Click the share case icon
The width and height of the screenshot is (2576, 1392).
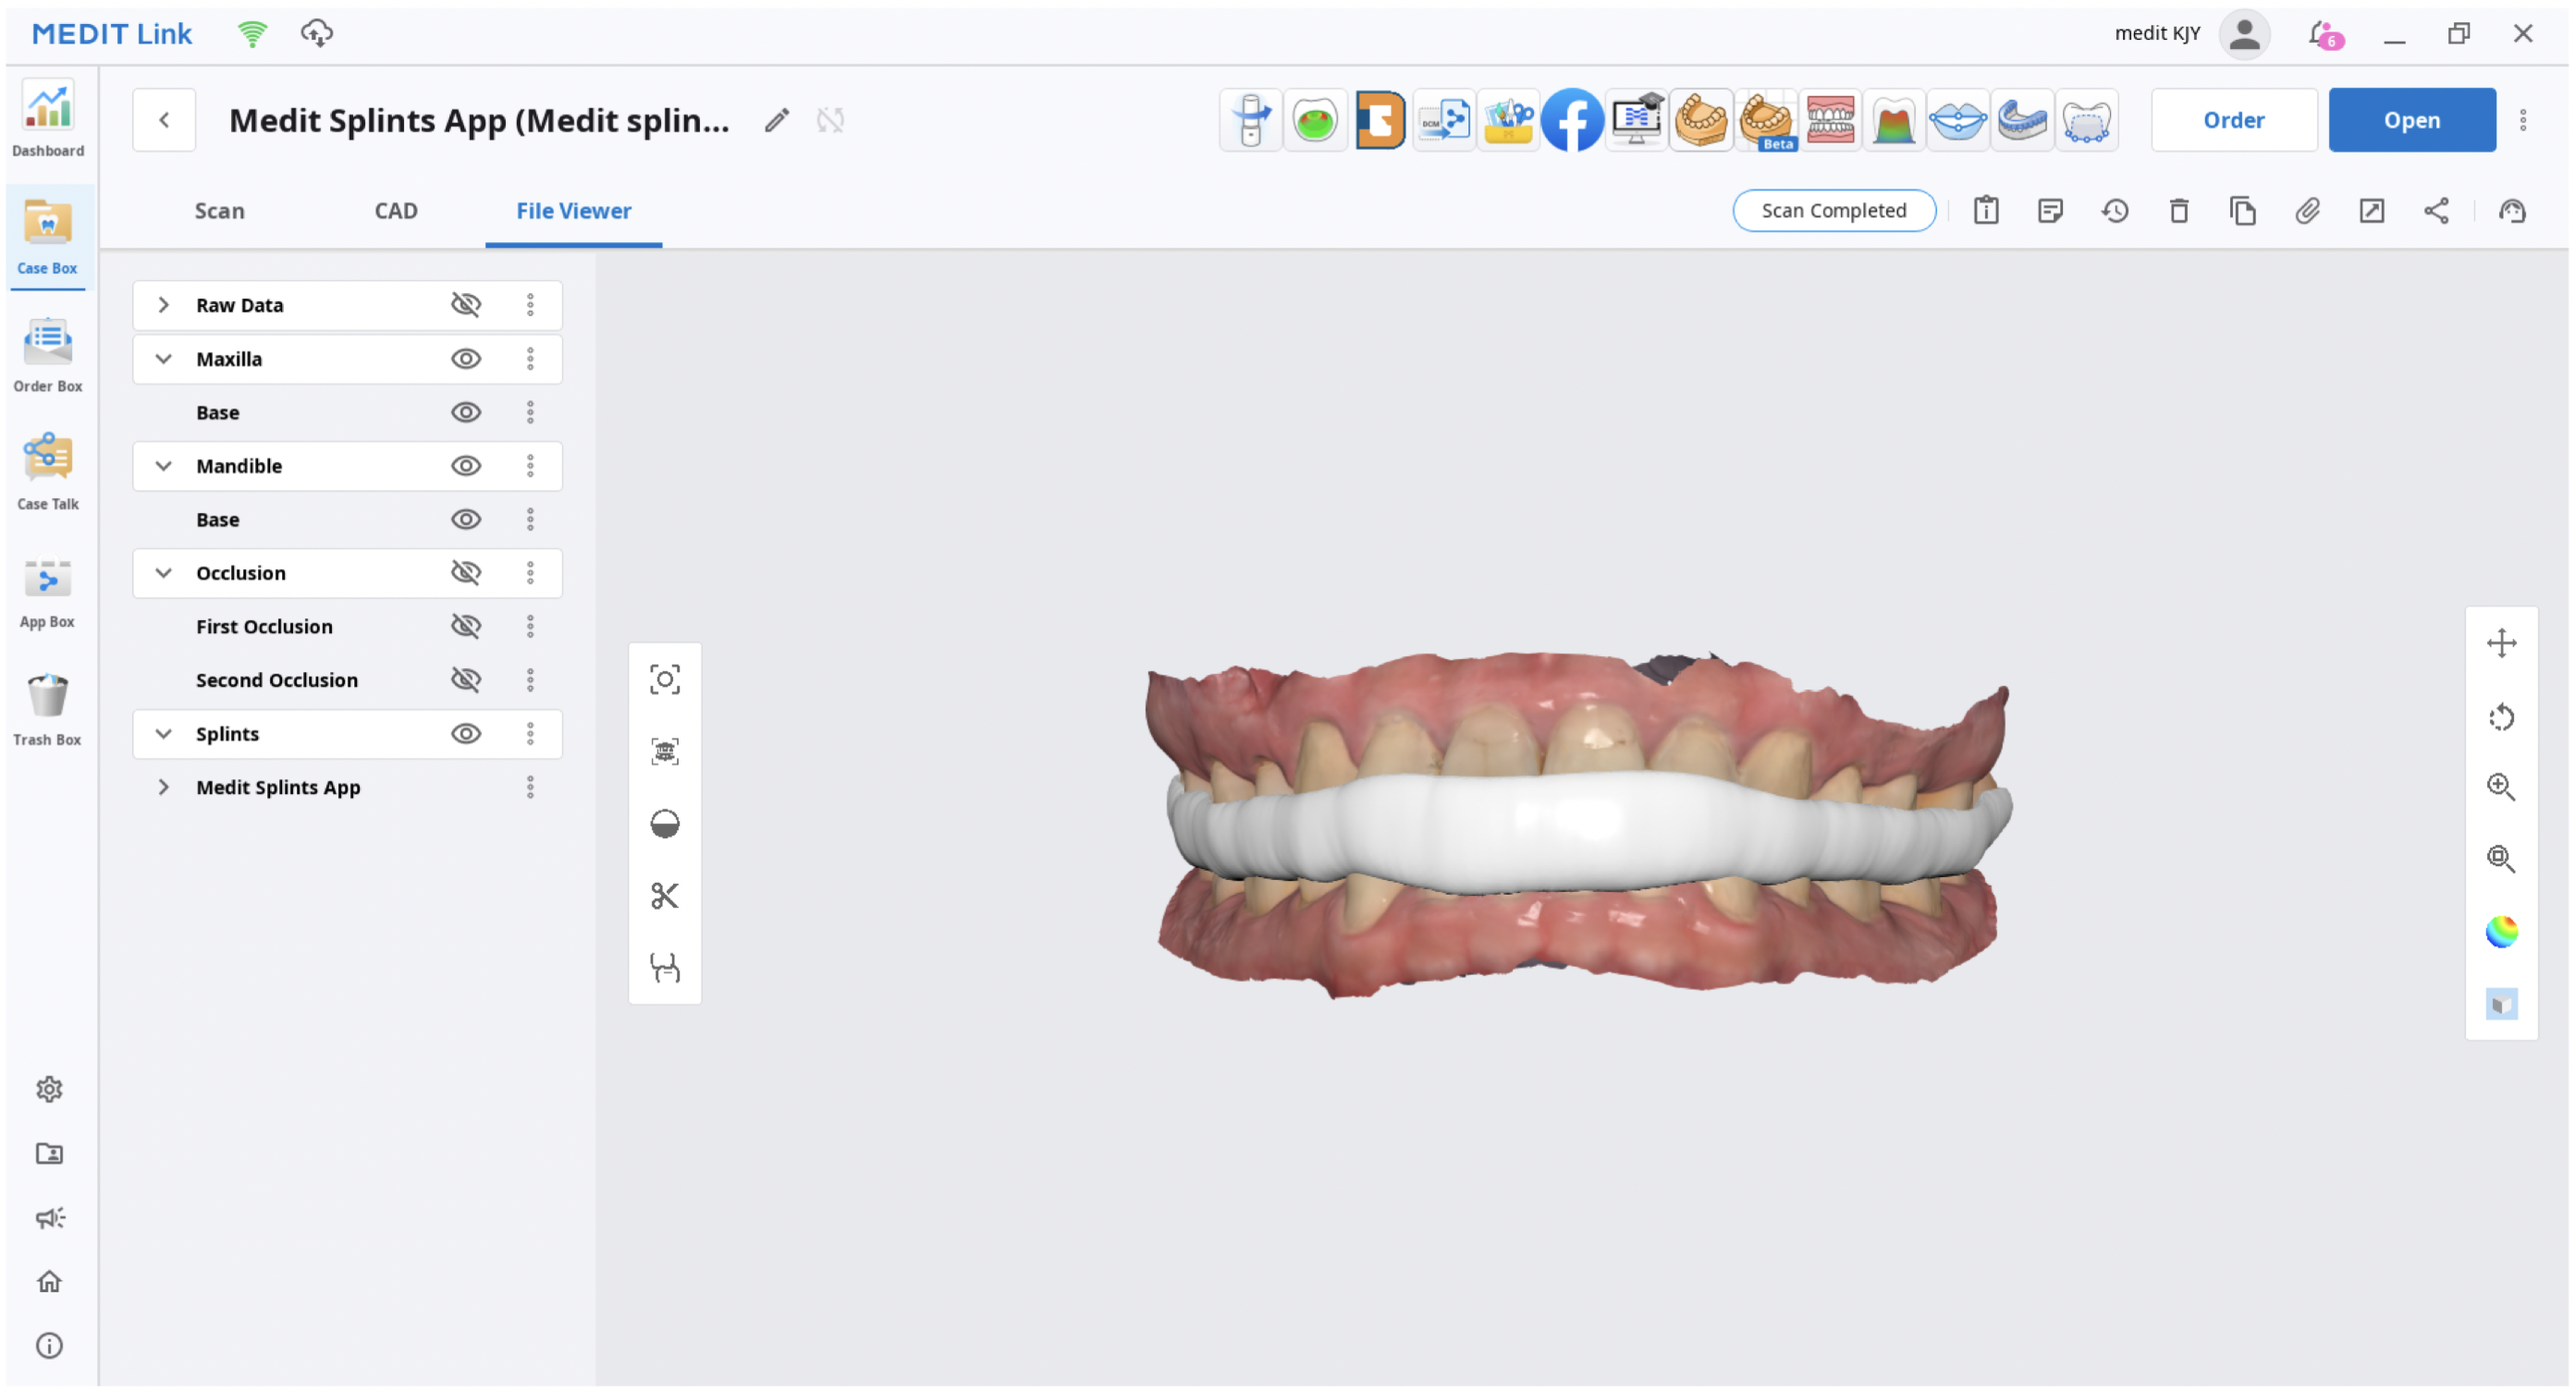pyautogui.click(x=2435, y=211)
